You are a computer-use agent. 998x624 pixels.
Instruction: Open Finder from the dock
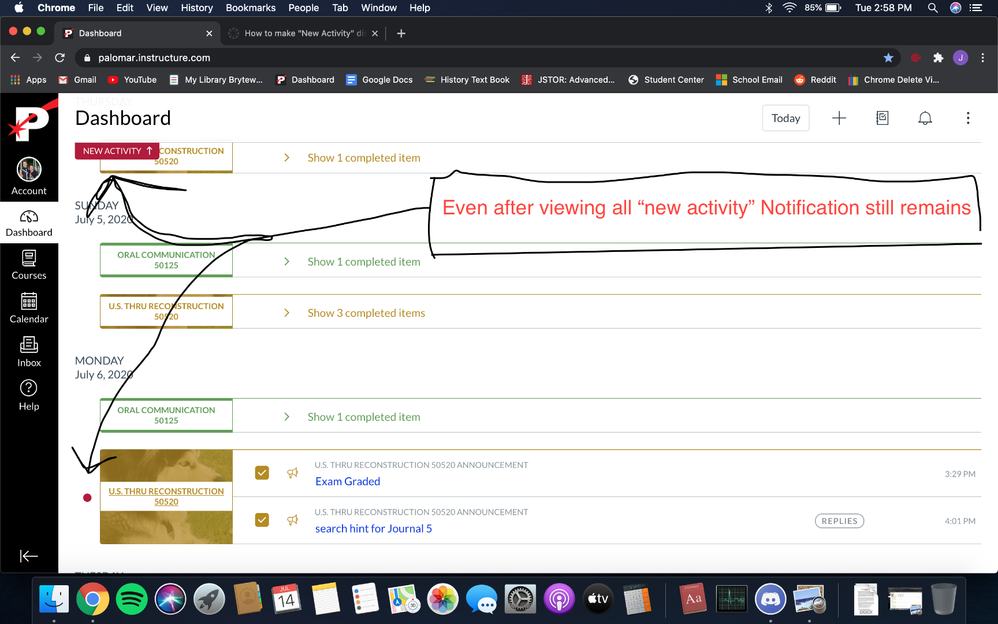(54, 599)
